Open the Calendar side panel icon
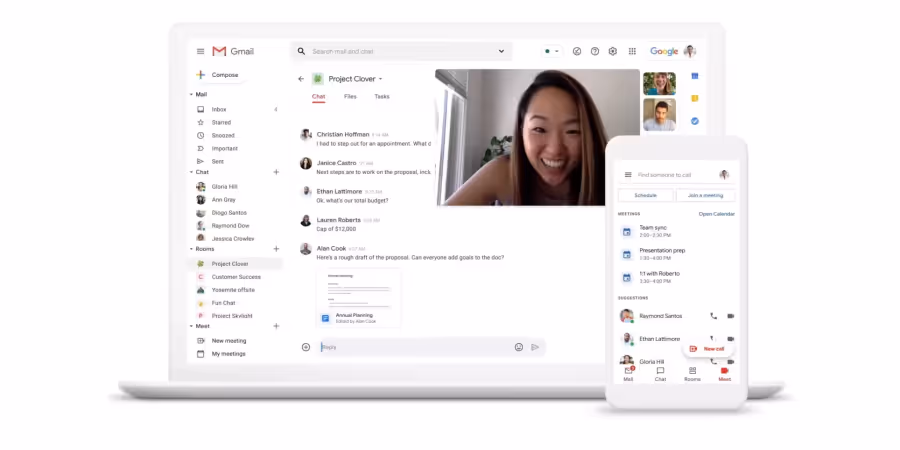This screenshot has width=900, height=450. click(x=695, y=76)
